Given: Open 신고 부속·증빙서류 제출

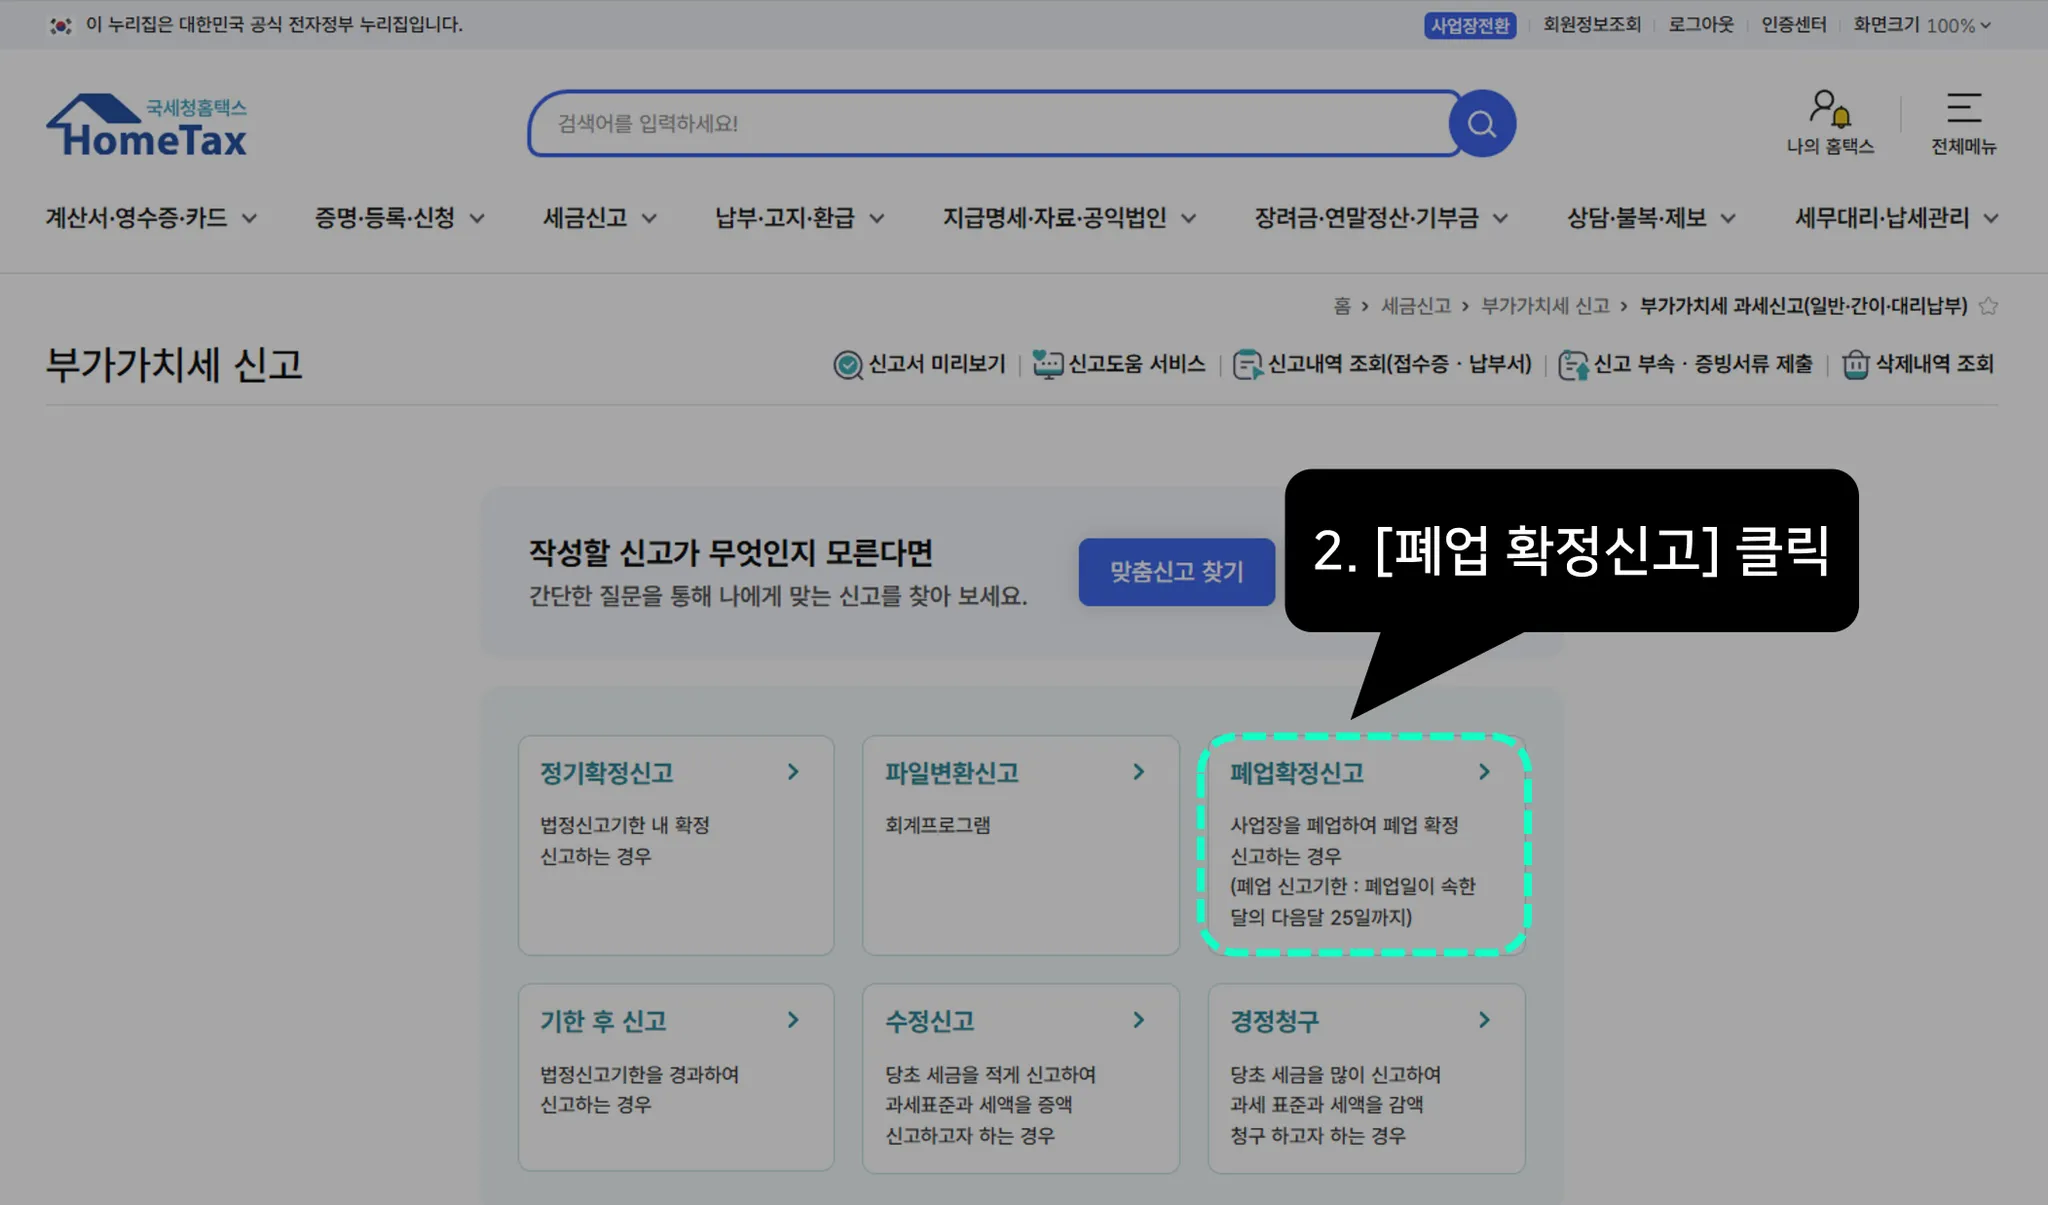Looking at the screenshot, I should [x=1686, y=364].
